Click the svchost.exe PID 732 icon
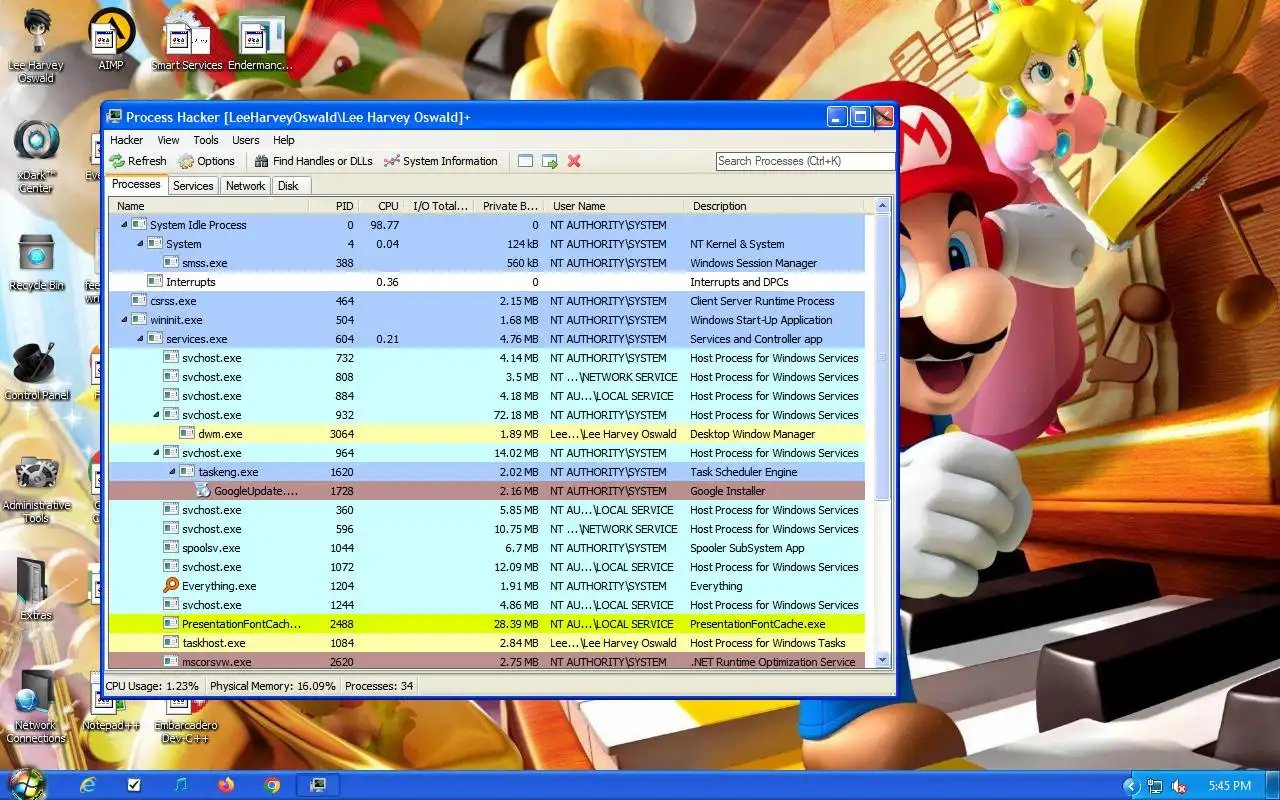The height and width of the screenshot is (800, 1280). click(x=171, y=358)
